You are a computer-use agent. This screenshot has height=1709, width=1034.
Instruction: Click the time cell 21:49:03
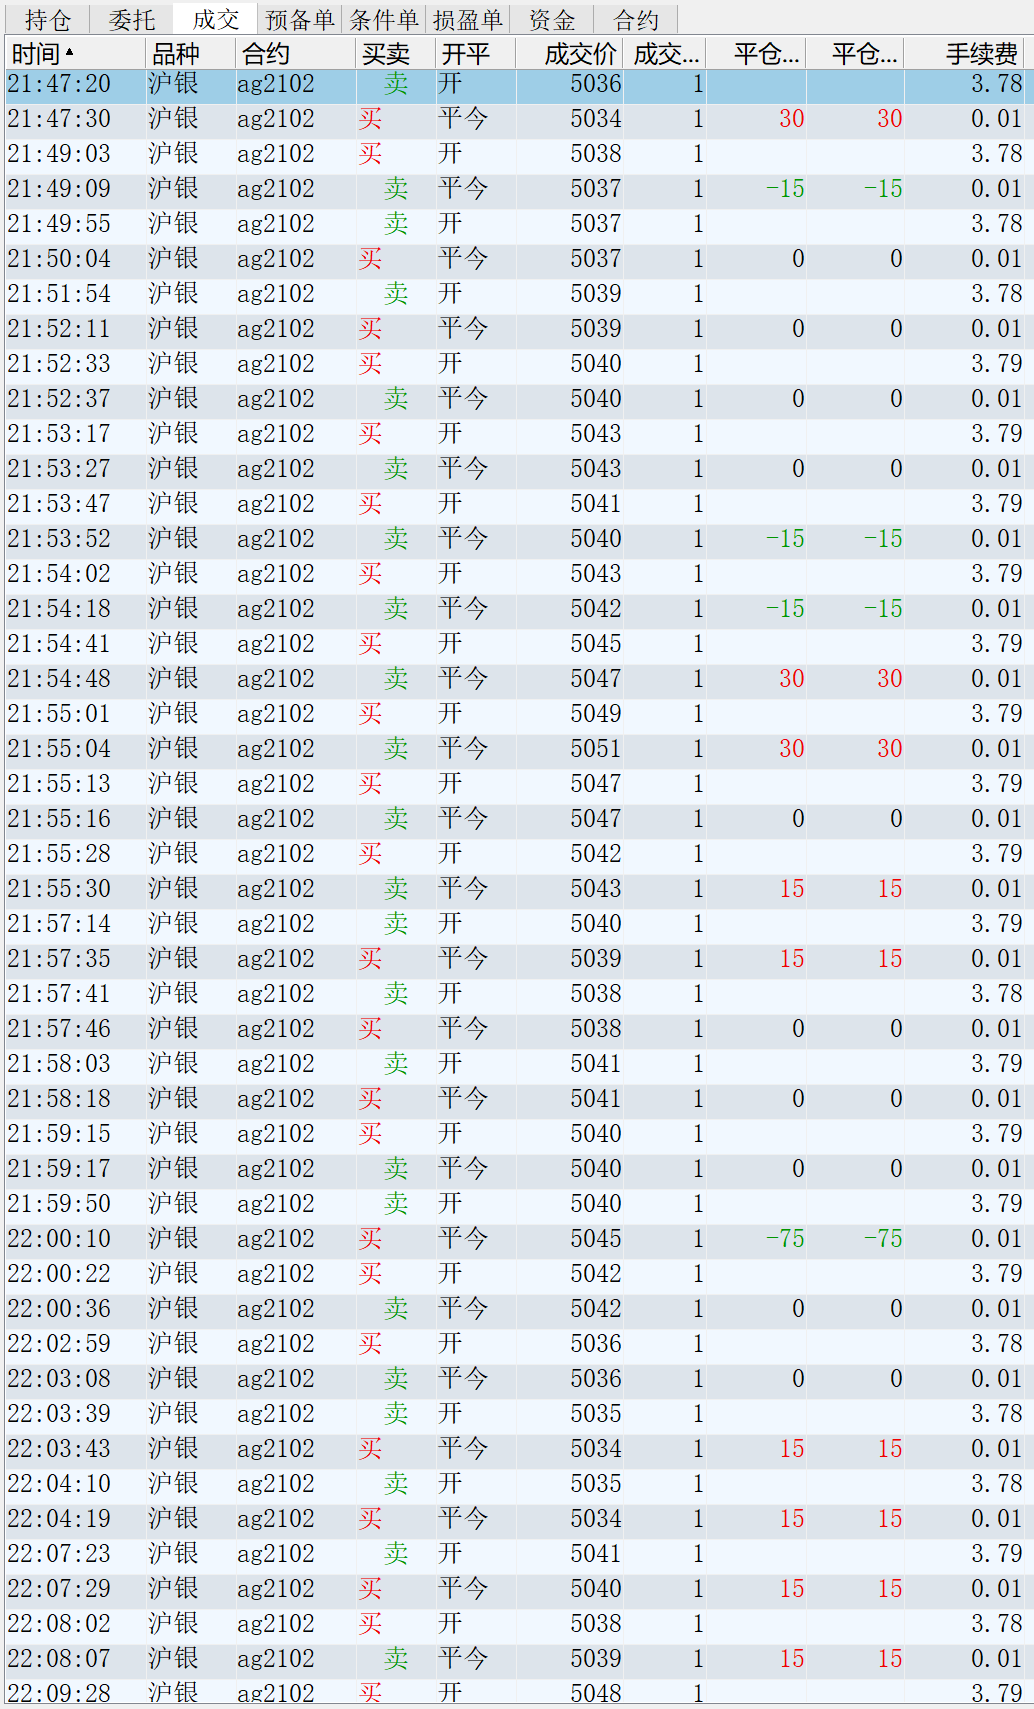(x=59, y=154)
